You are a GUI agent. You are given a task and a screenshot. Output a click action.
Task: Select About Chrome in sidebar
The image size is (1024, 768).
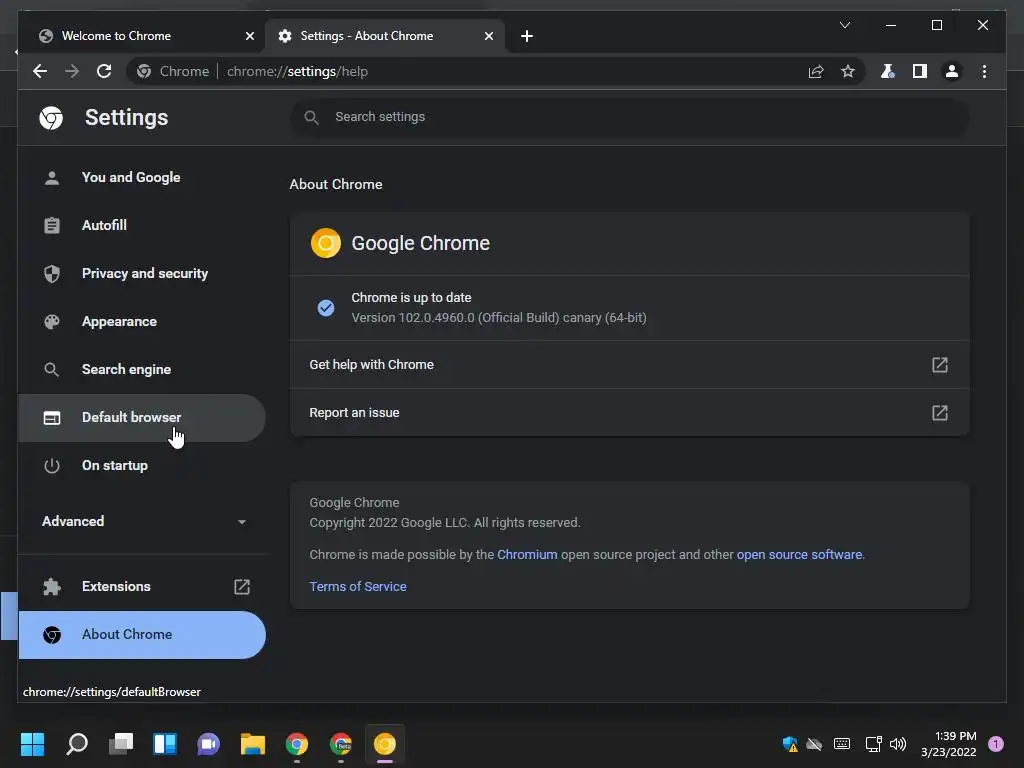pyautogui.click(x=142, y=635)
